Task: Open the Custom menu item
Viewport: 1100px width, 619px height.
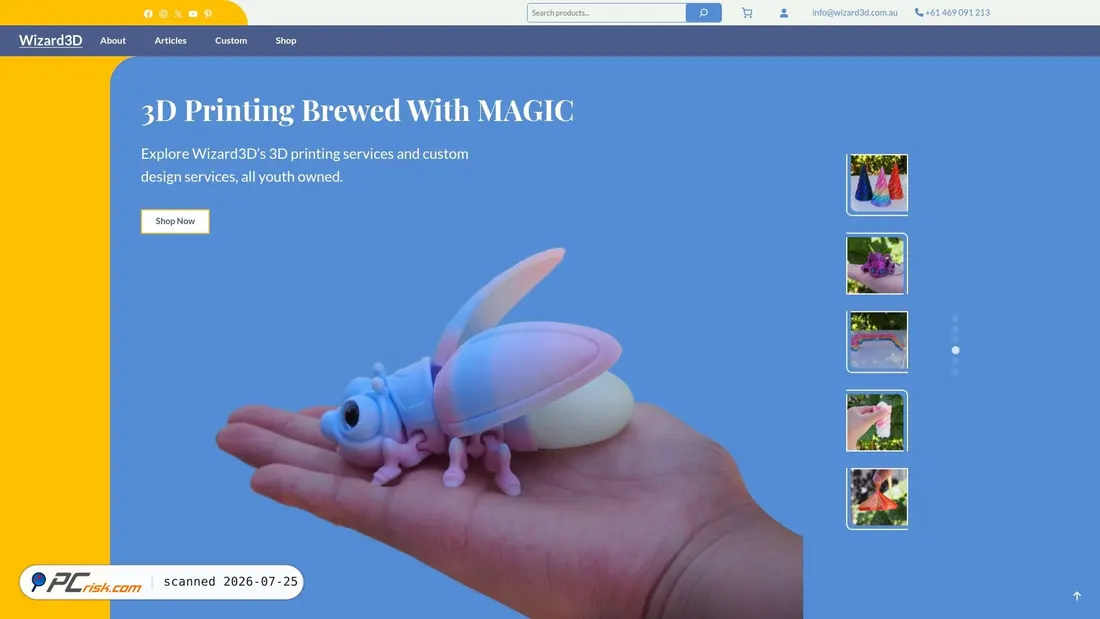Action: tap(231, 41)
